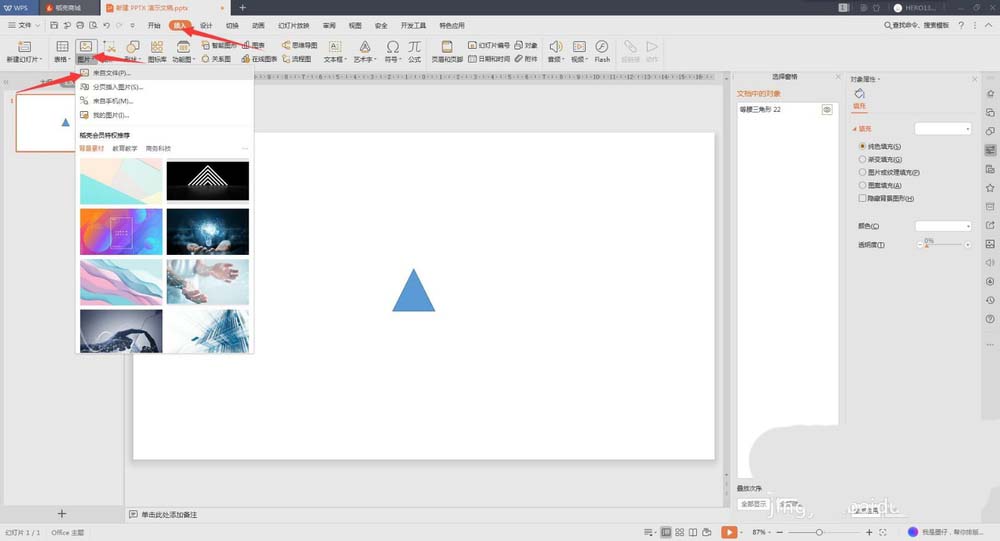Open the 开始 Home ribbon tab

154,26
